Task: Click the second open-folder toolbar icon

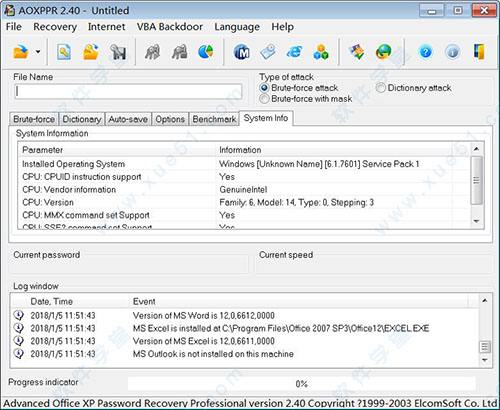Action: (x=91, y=52)
